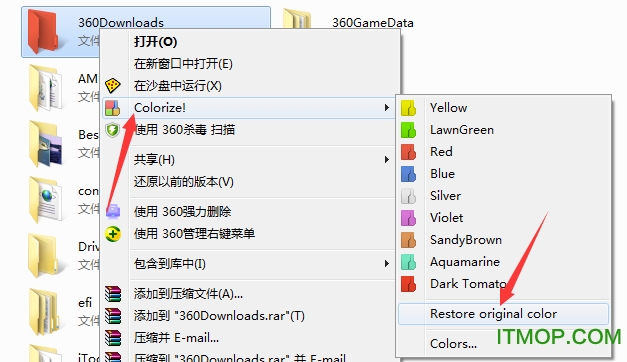
Task: Choose 压缩并 E-mail...
Action: (176, 338)
